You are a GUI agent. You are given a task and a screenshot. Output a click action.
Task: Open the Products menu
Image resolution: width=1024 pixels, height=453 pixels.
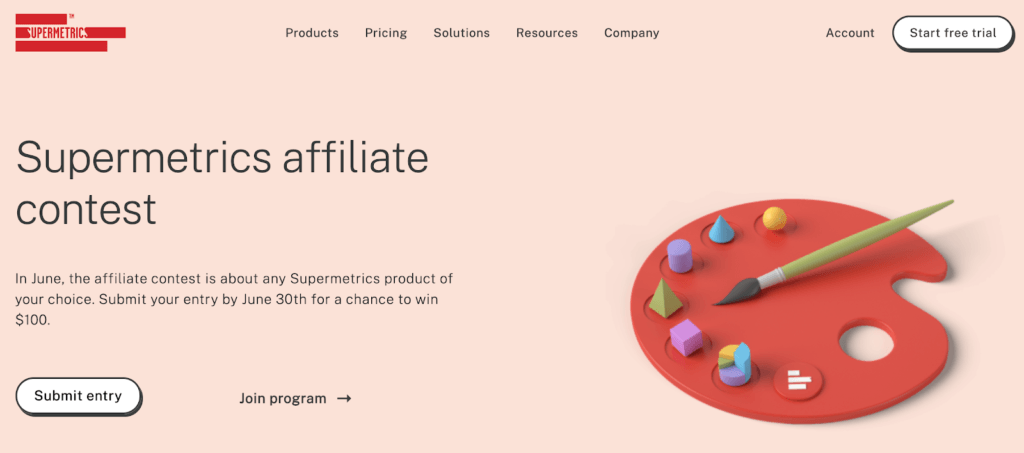click(312, 33)
